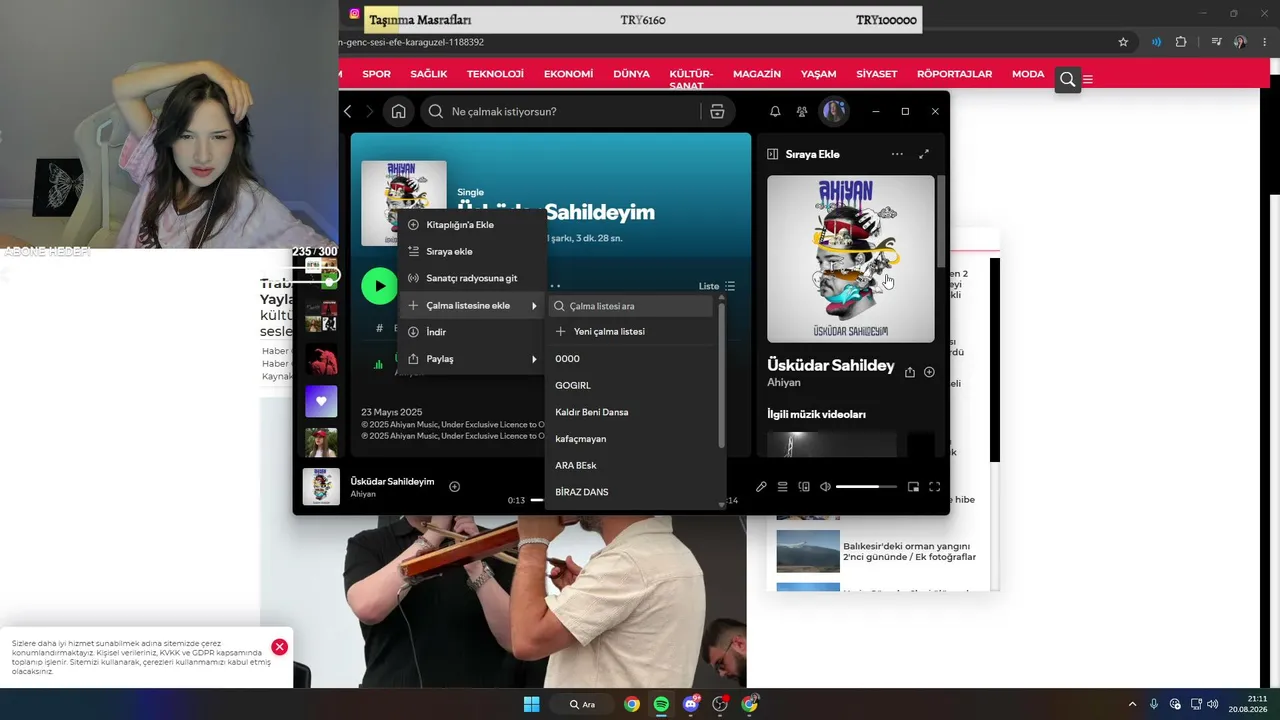This screenshot has width=1280, height=720.
Task: Click the 'Çalma listesi ara' search box
Action: (x=633, y=306)
